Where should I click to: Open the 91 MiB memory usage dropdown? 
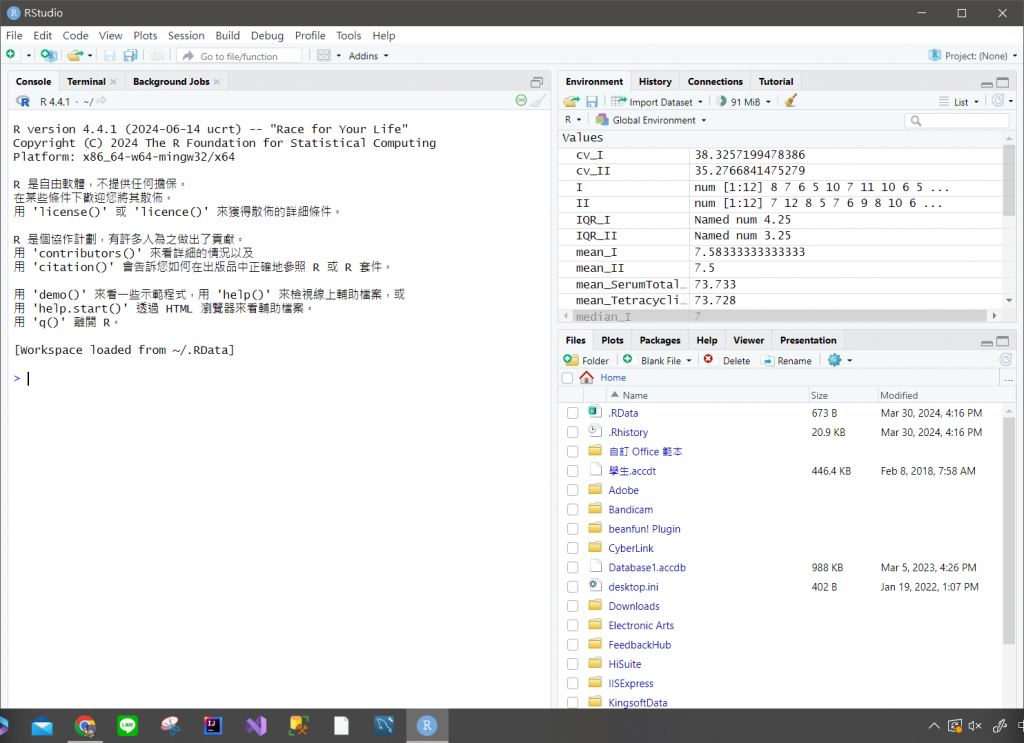[744, 102]
